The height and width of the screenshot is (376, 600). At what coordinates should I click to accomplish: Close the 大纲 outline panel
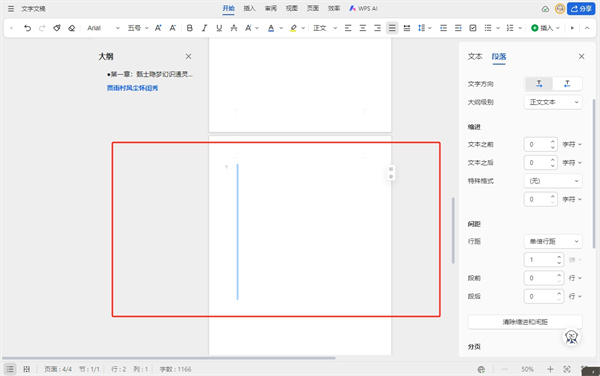coord(188,57)
